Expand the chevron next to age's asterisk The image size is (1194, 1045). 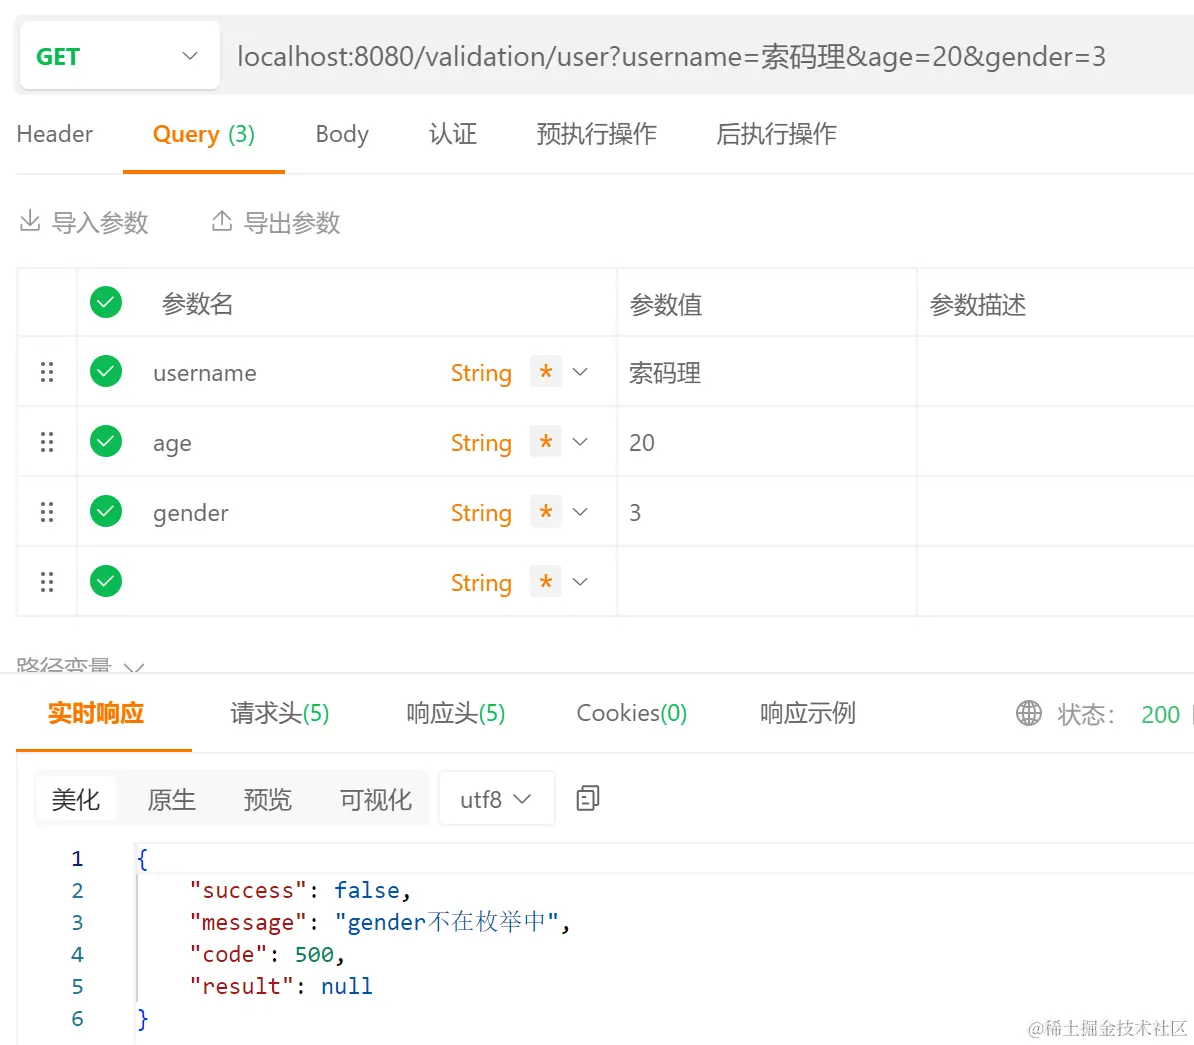coord(580,442)
